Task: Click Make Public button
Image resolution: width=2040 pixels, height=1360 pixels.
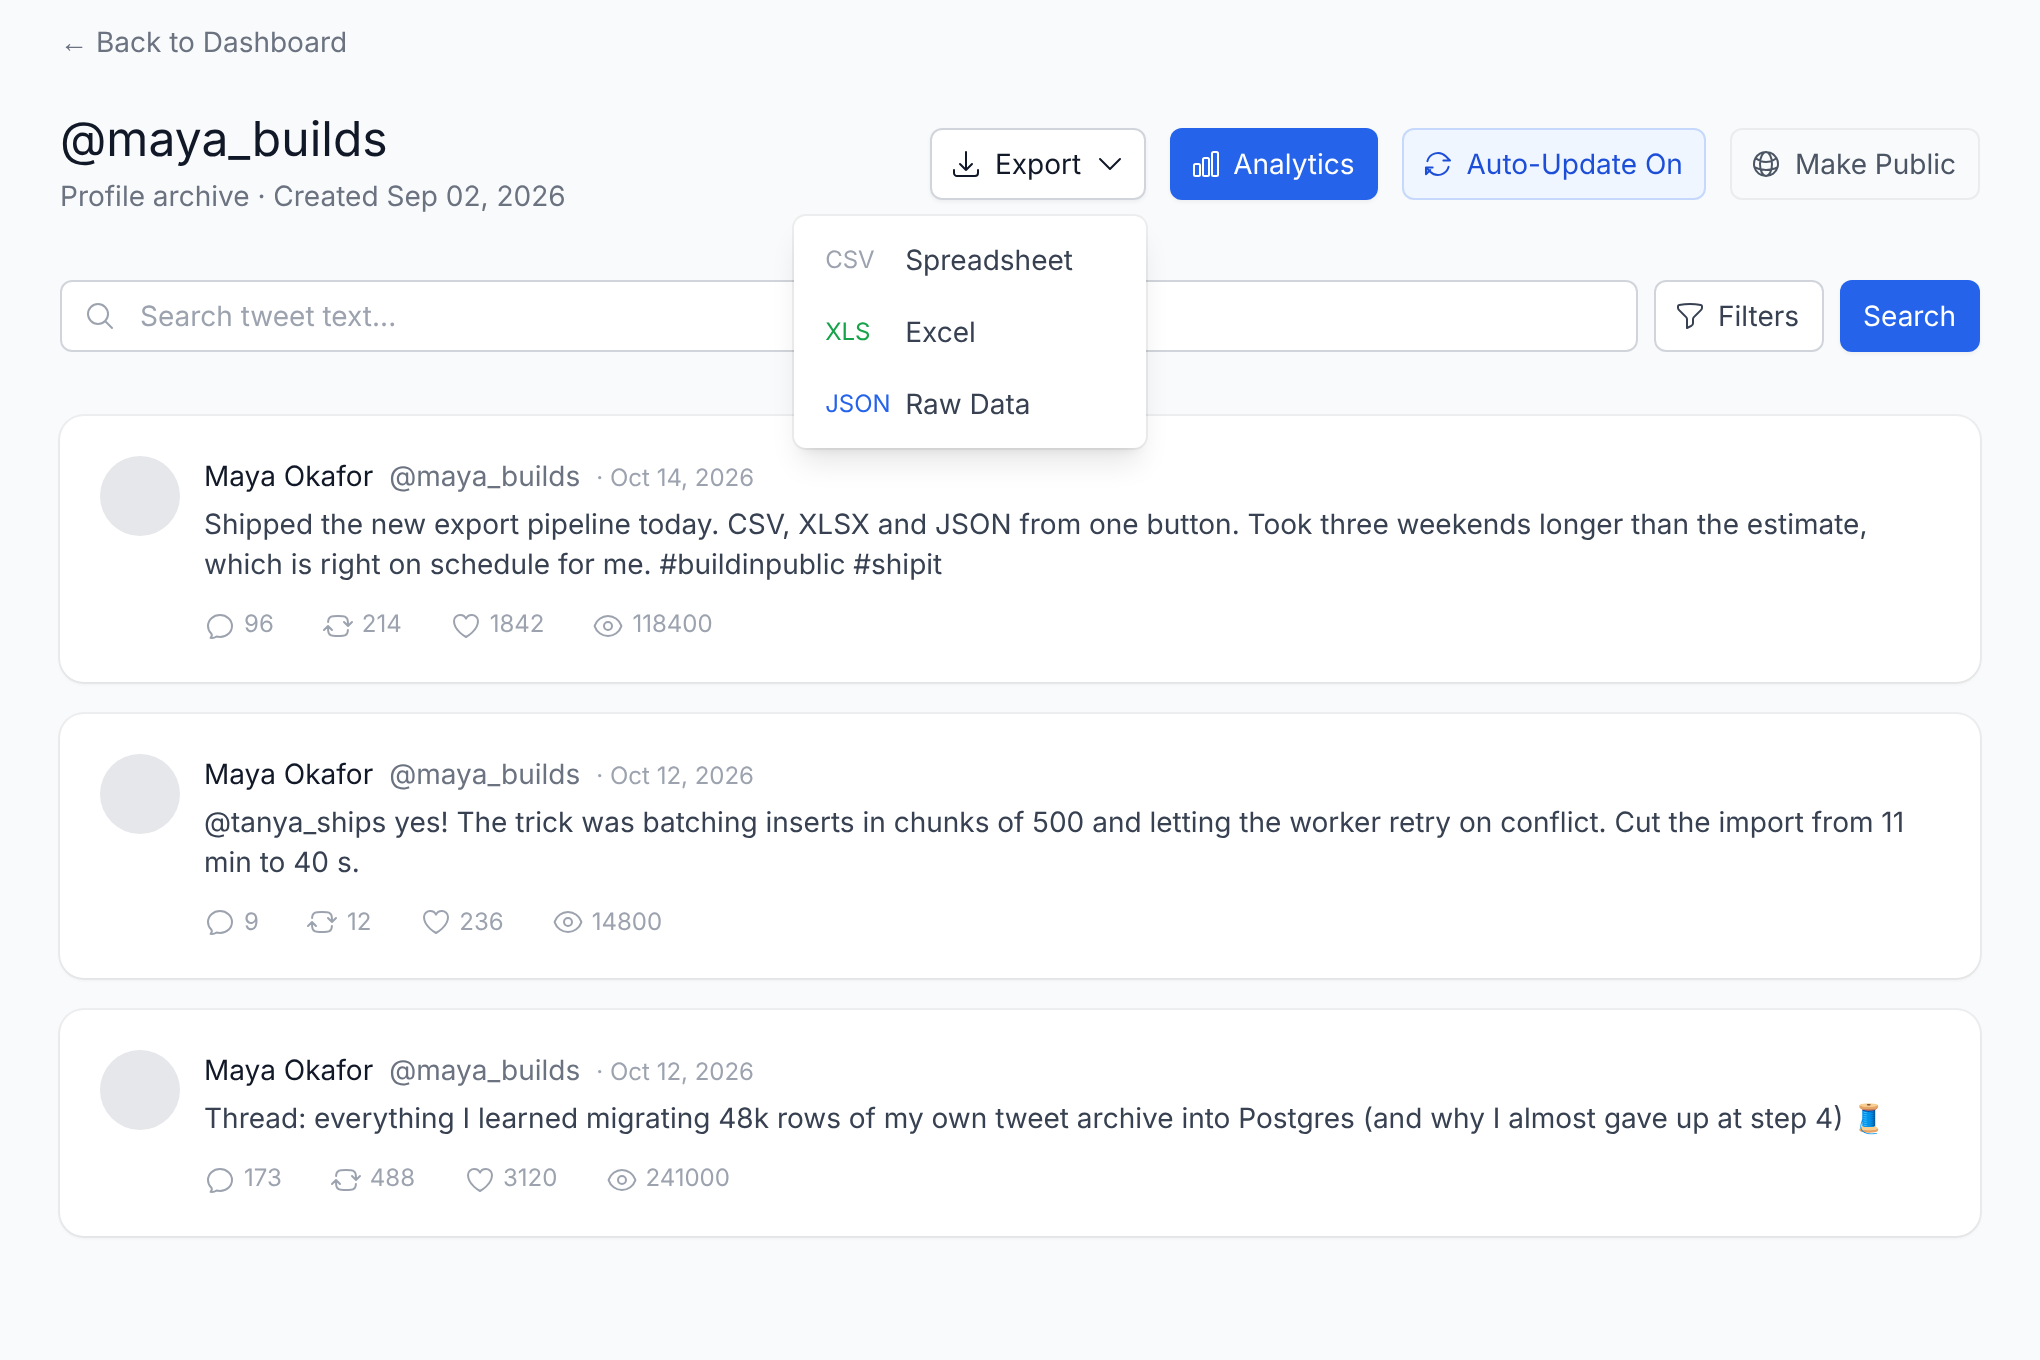Action: (1855, 164)
